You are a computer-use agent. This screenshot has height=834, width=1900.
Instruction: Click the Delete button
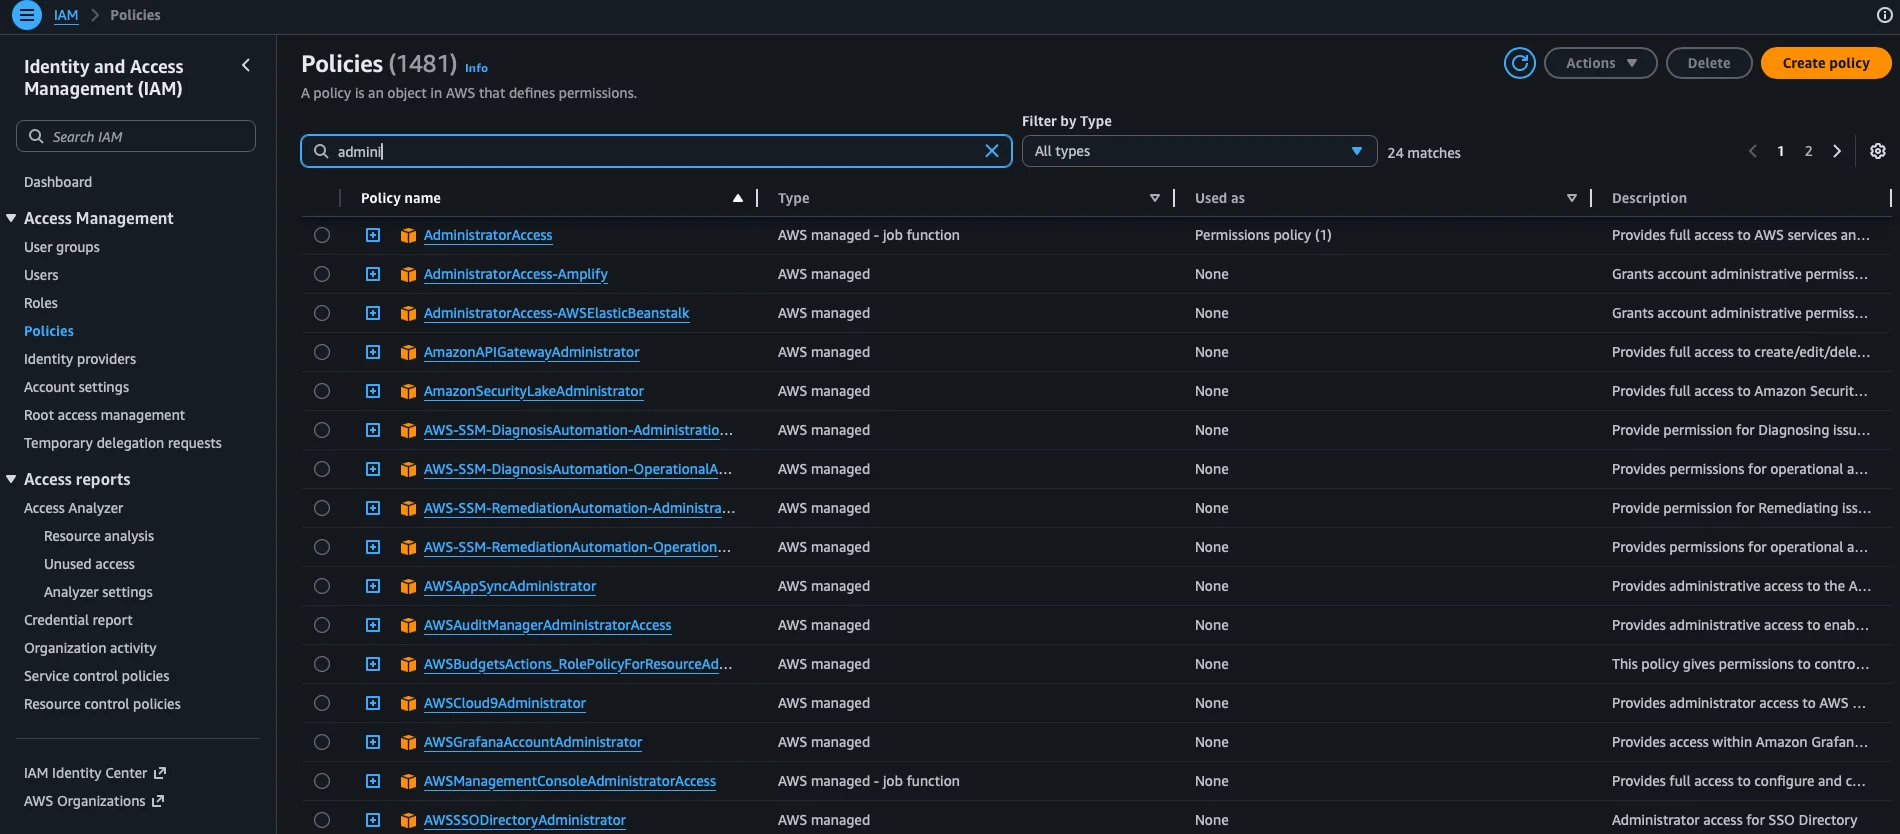point(1708,63)
